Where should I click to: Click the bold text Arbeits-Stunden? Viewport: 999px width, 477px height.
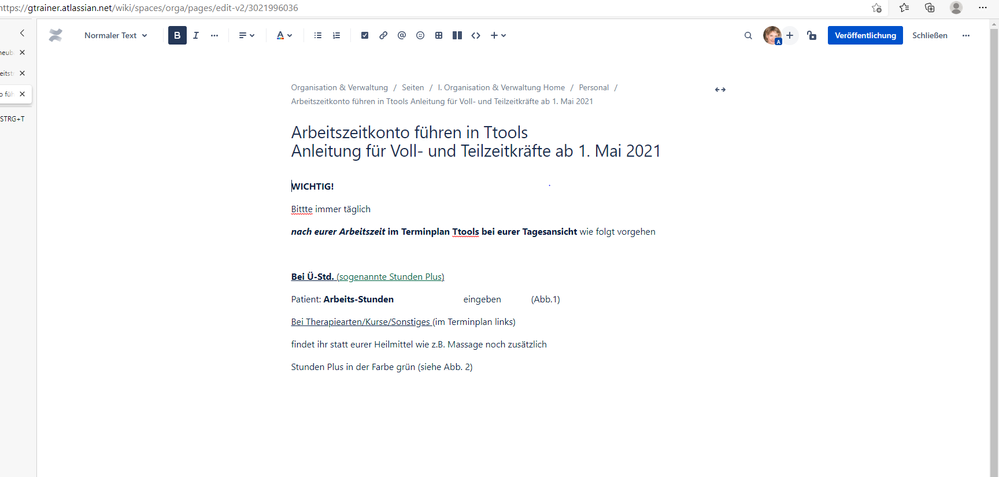tap(359, 299)
